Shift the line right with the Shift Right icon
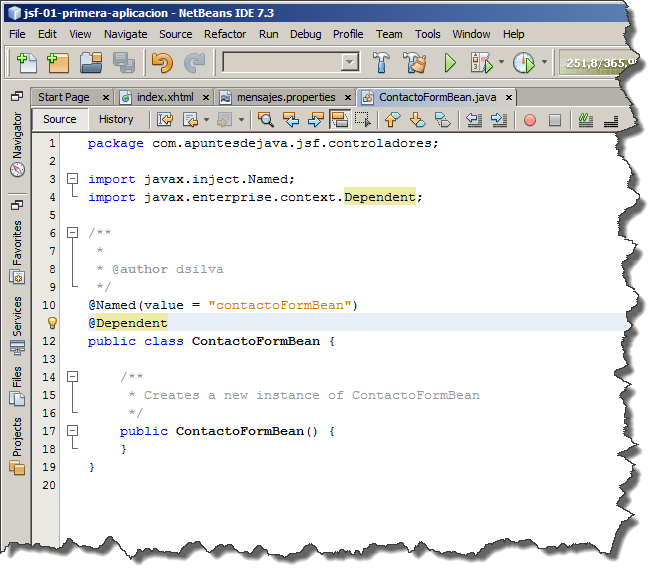 [499, 120]
